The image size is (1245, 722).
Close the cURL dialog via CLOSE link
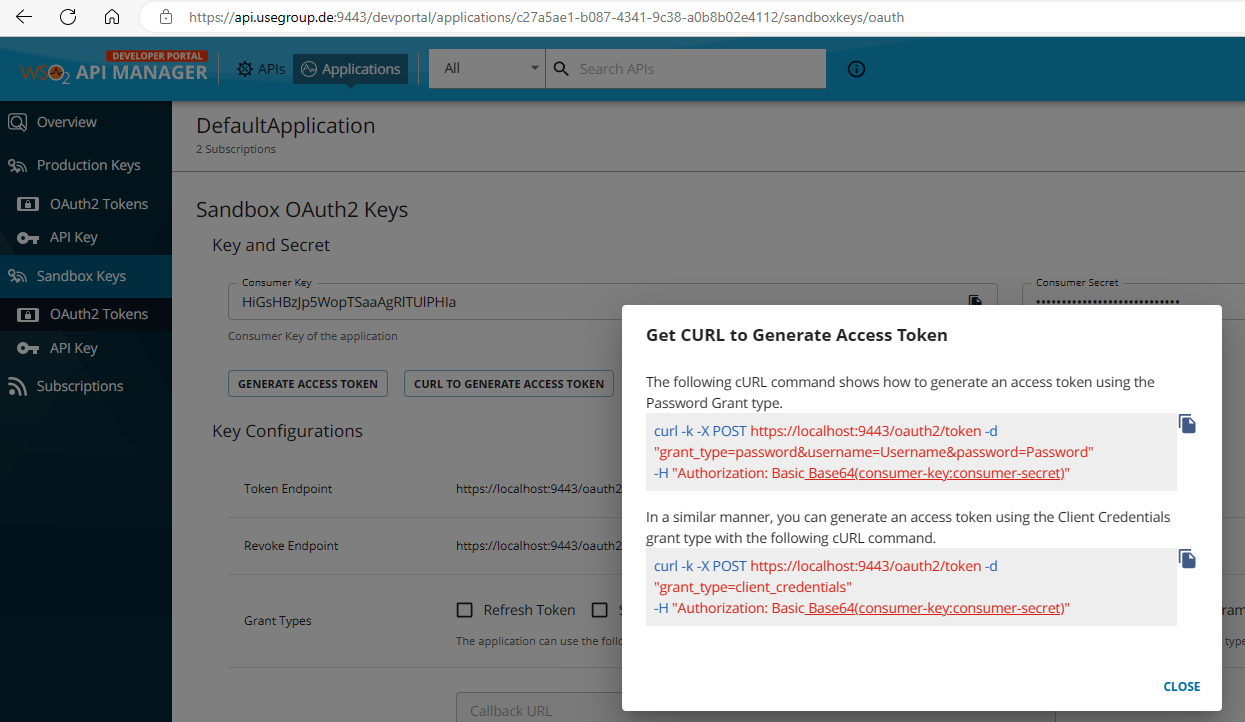pyautogui.click(x=1181, y=686)
